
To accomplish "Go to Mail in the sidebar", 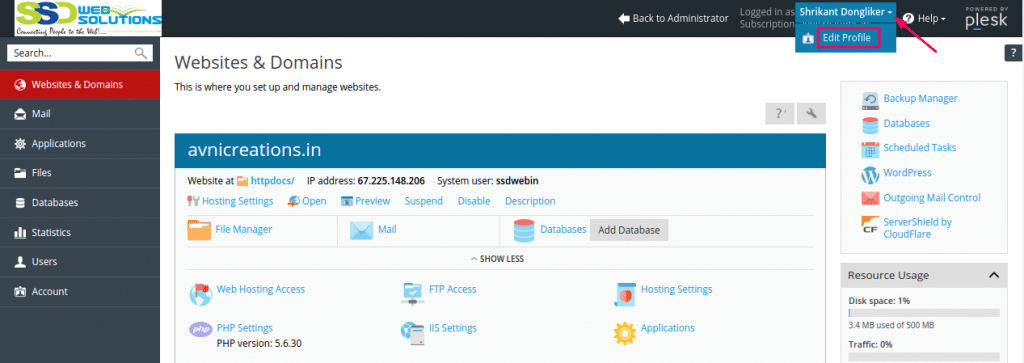I will (80, 114).
